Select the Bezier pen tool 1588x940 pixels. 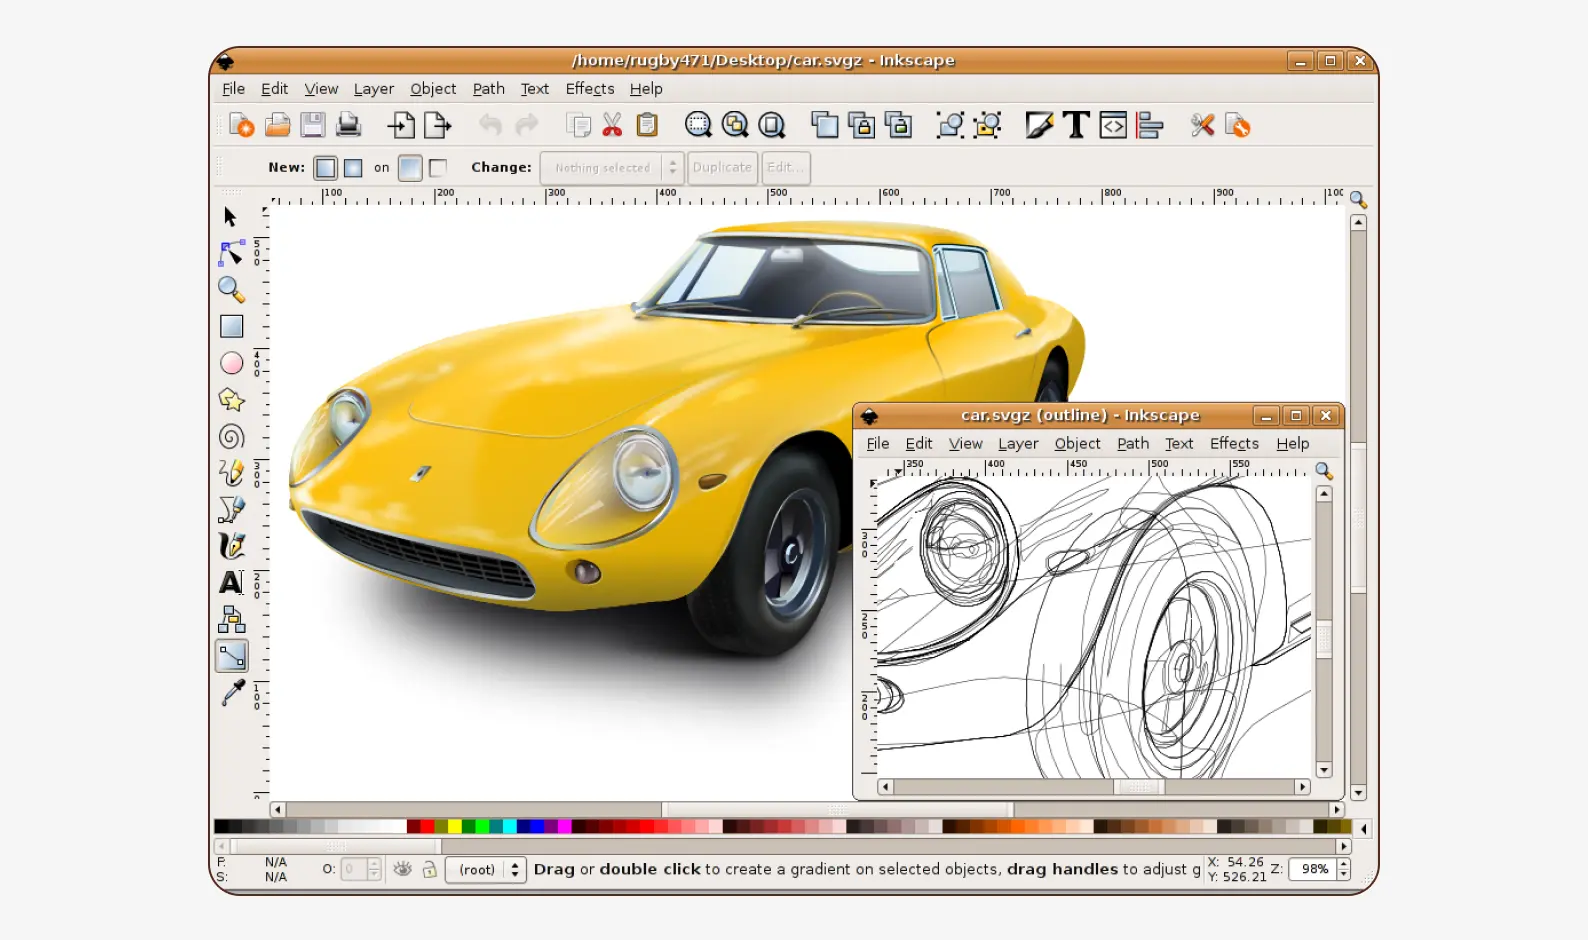pos(231,509)
